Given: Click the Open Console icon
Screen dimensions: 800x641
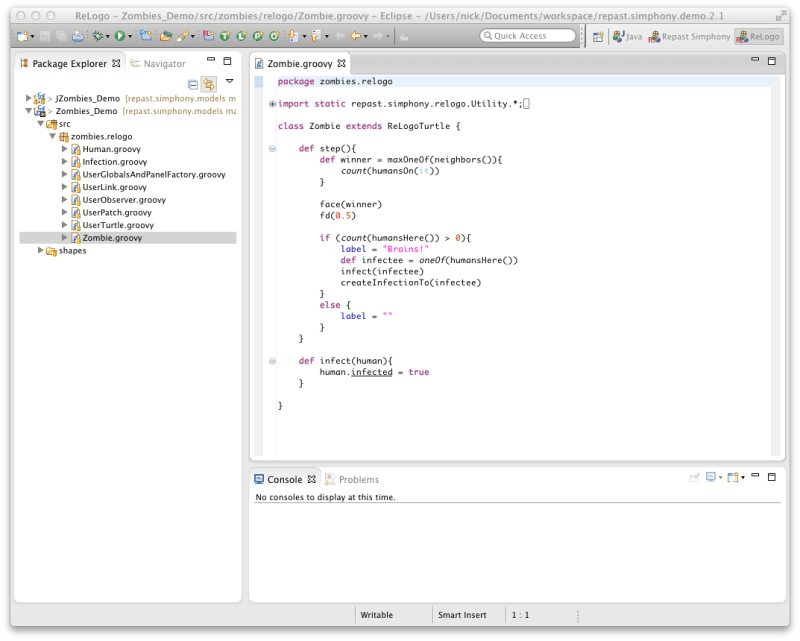Looking at the screenshot, I should (733, 478).
